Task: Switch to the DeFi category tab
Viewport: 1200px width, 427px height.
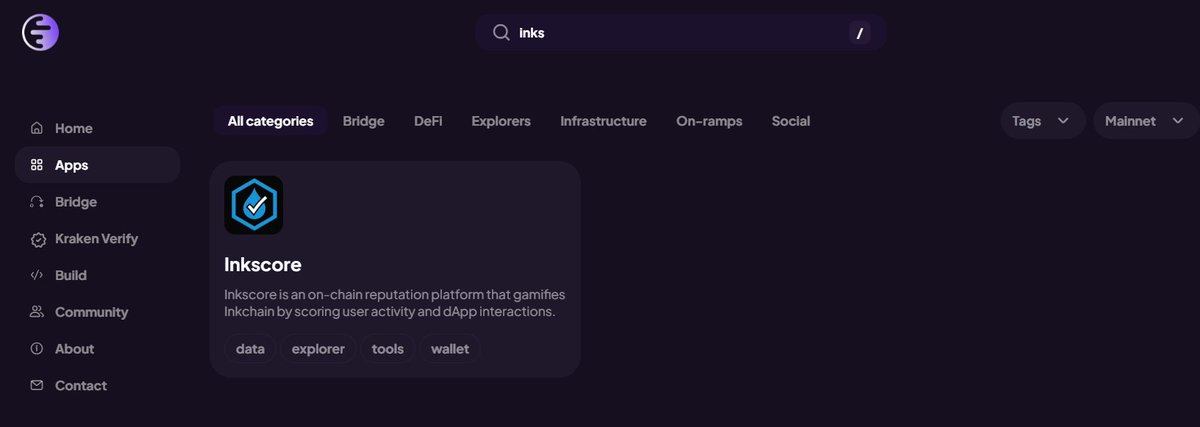Action: pyautogui.click(x=428, y=121)
